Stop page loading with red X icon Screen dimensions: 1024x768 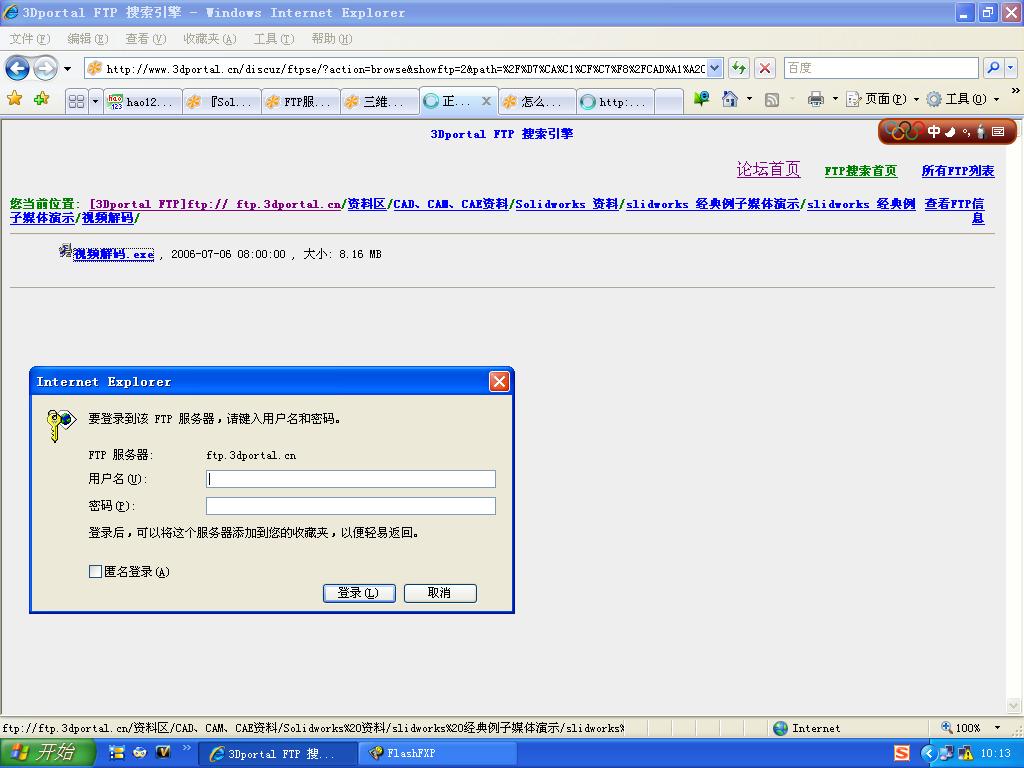click(765, 68)
